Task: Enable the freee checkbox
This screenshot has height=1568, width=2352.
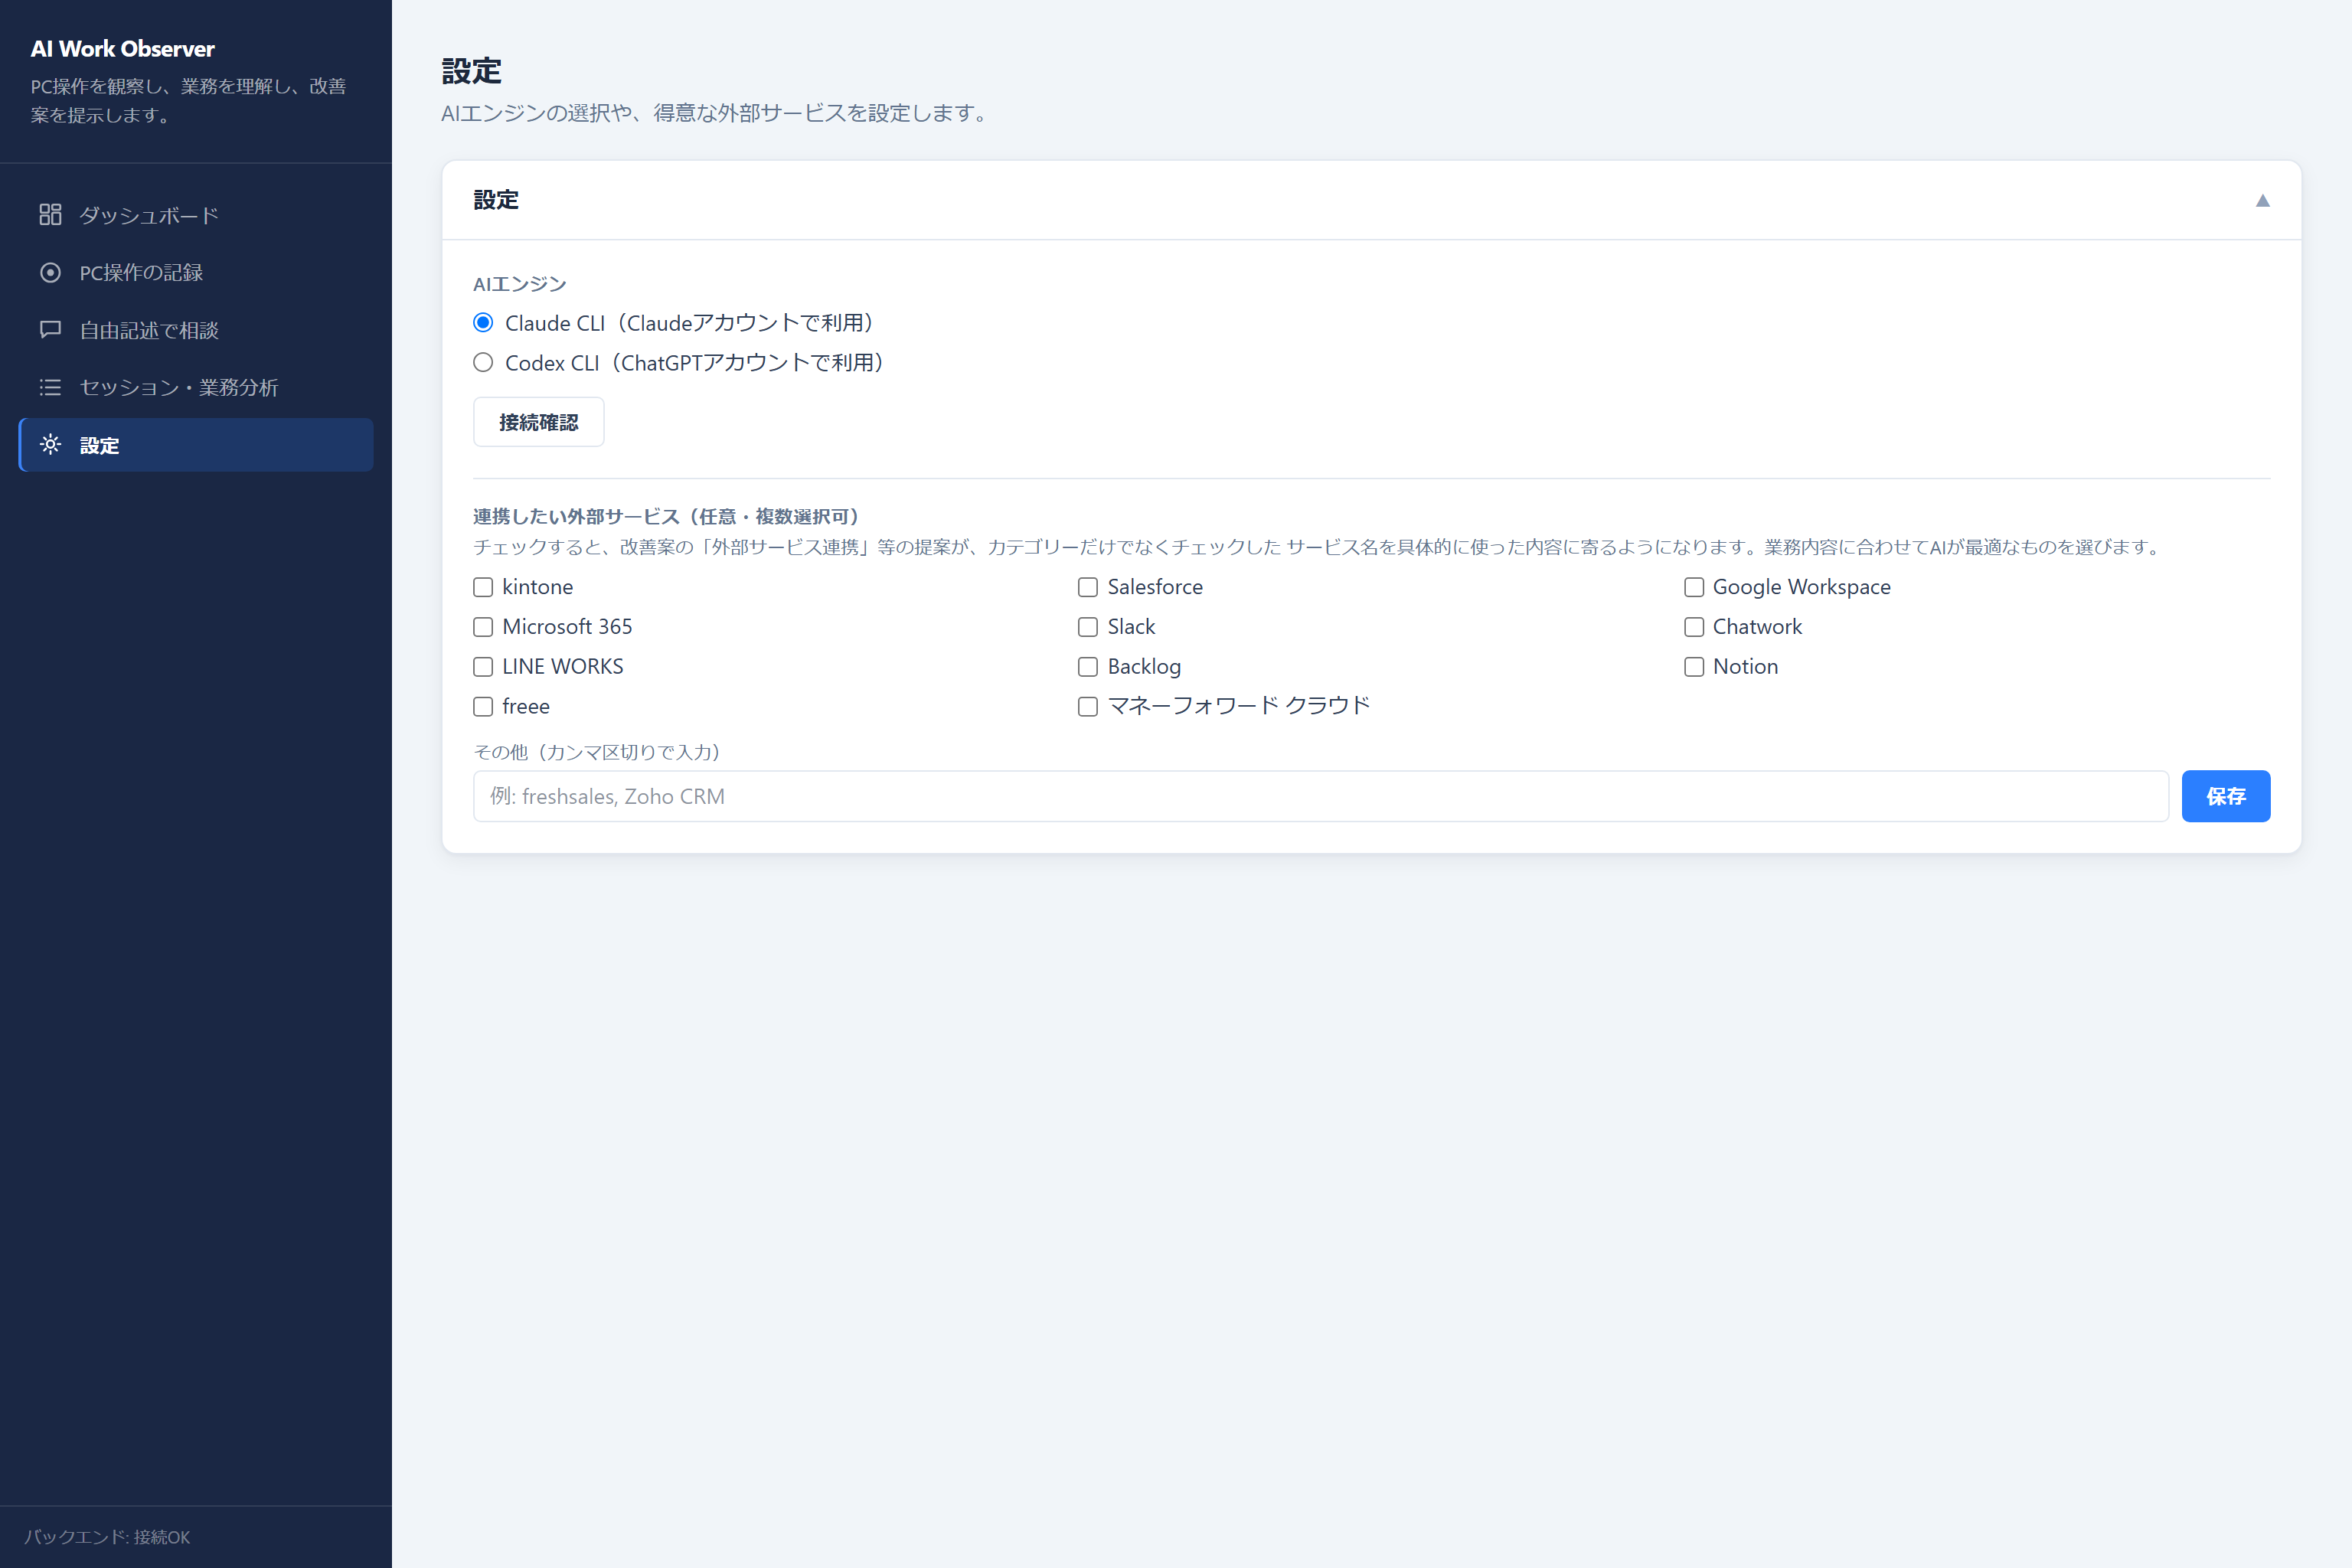Action: pyautogui.click(x=483, y=707)
